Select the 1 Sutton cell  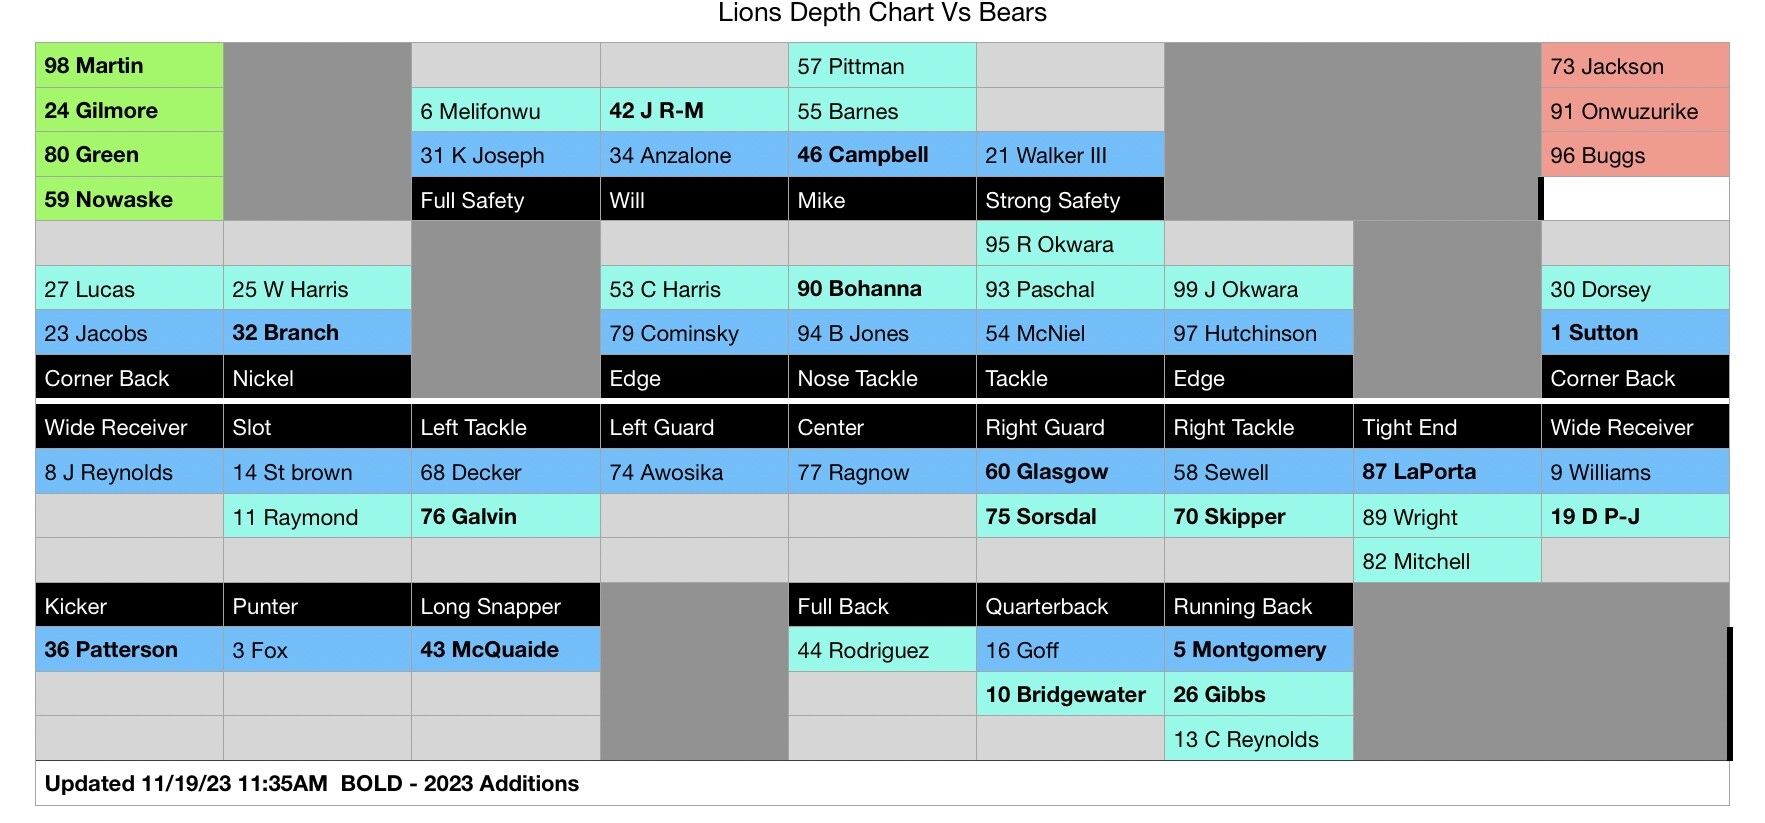tap(1634, 333)
